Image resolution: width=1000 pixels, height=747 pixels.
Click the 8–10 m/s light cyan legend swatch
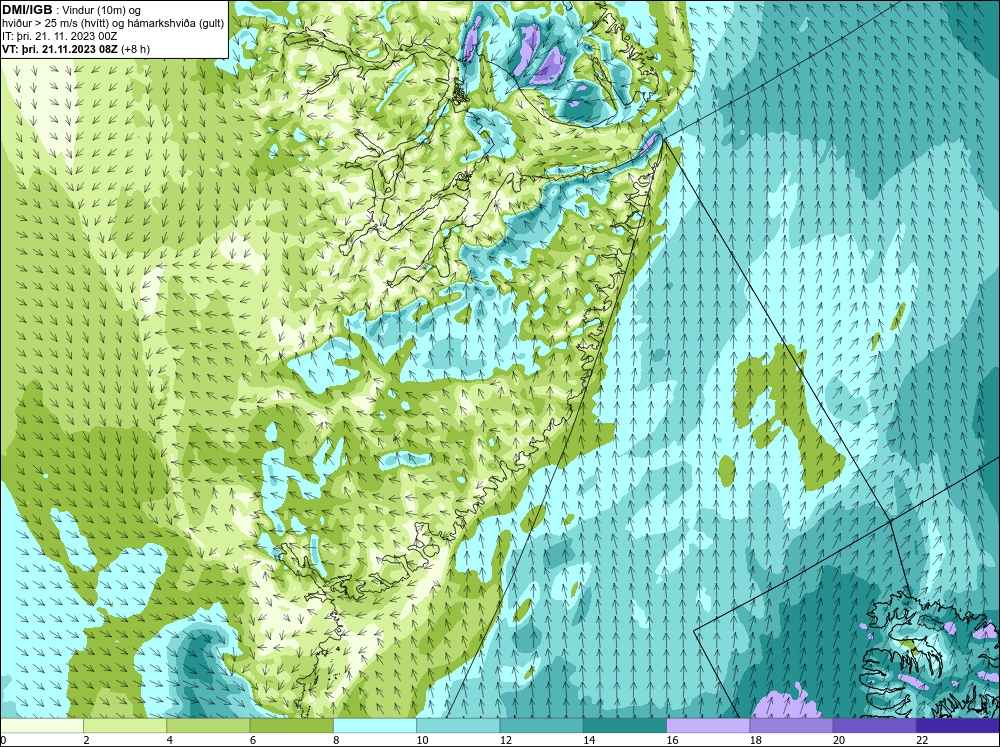coord(375,726)
